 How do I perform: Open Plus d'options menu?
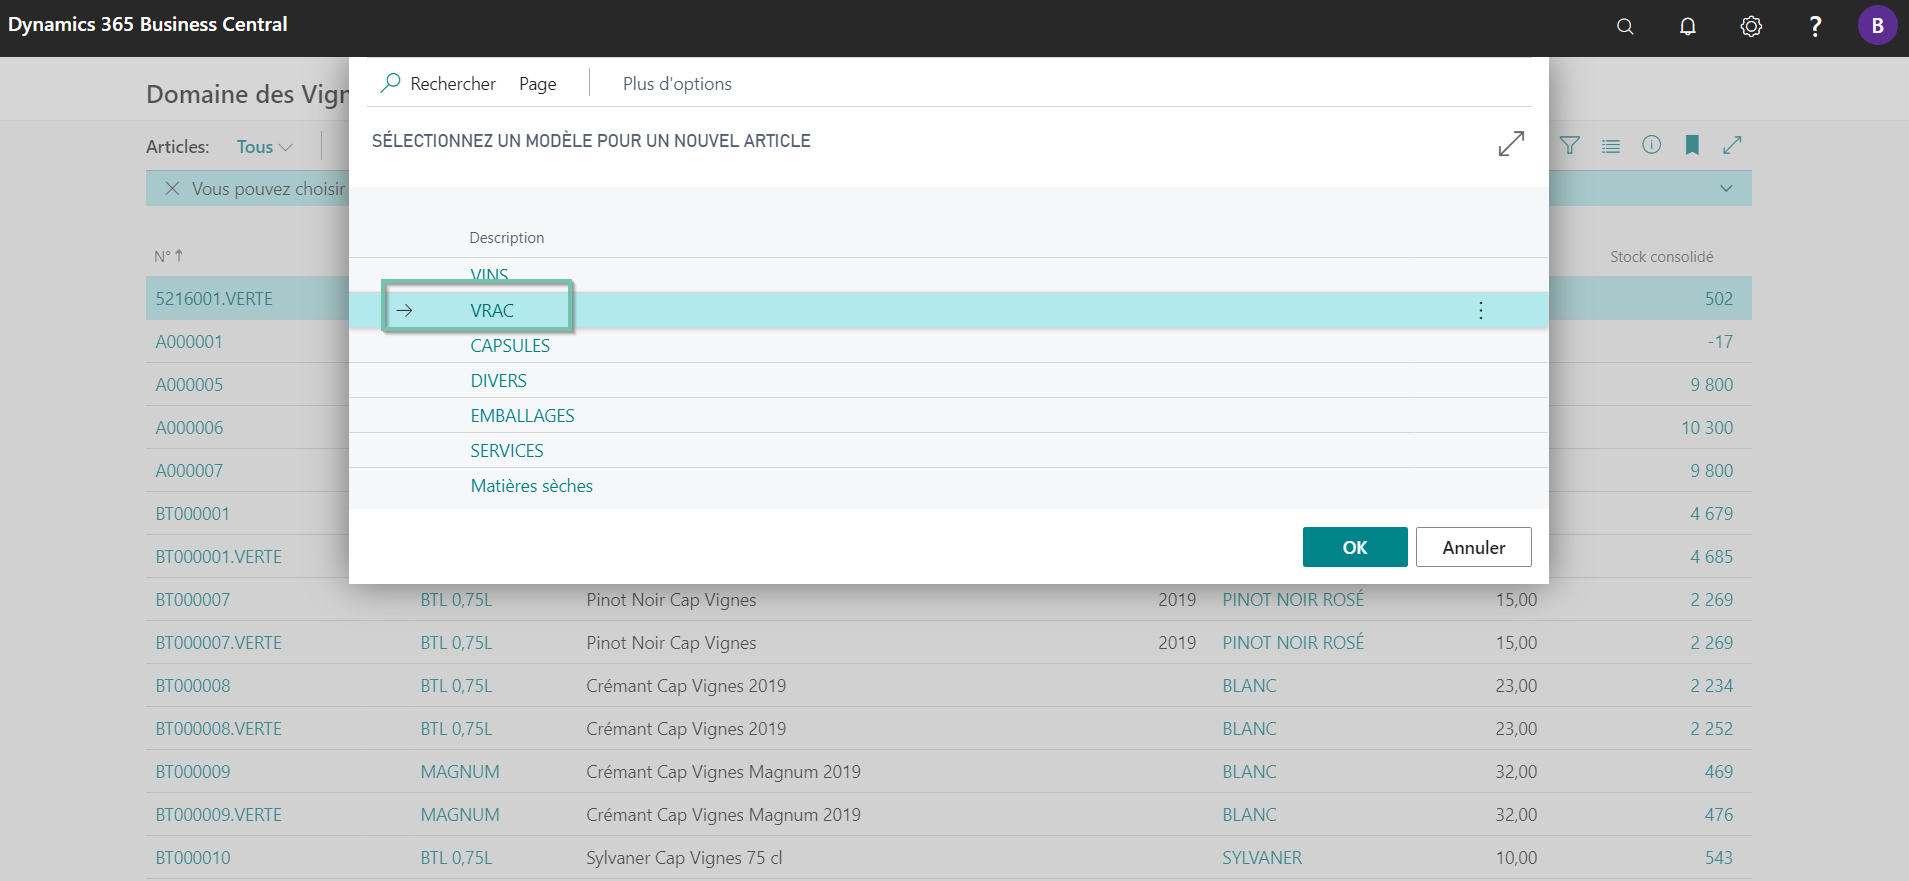(677, 84)
